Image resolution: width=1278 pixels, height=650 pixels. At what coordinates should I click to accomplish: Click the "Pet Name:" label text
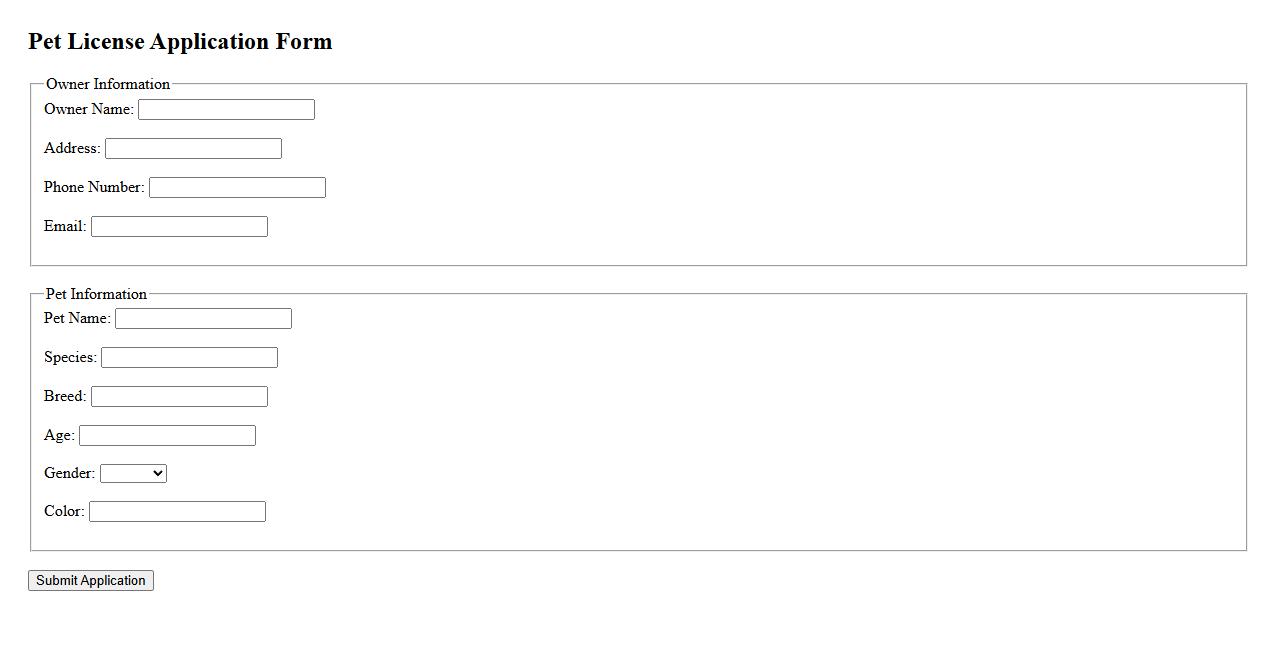(77, 318)
